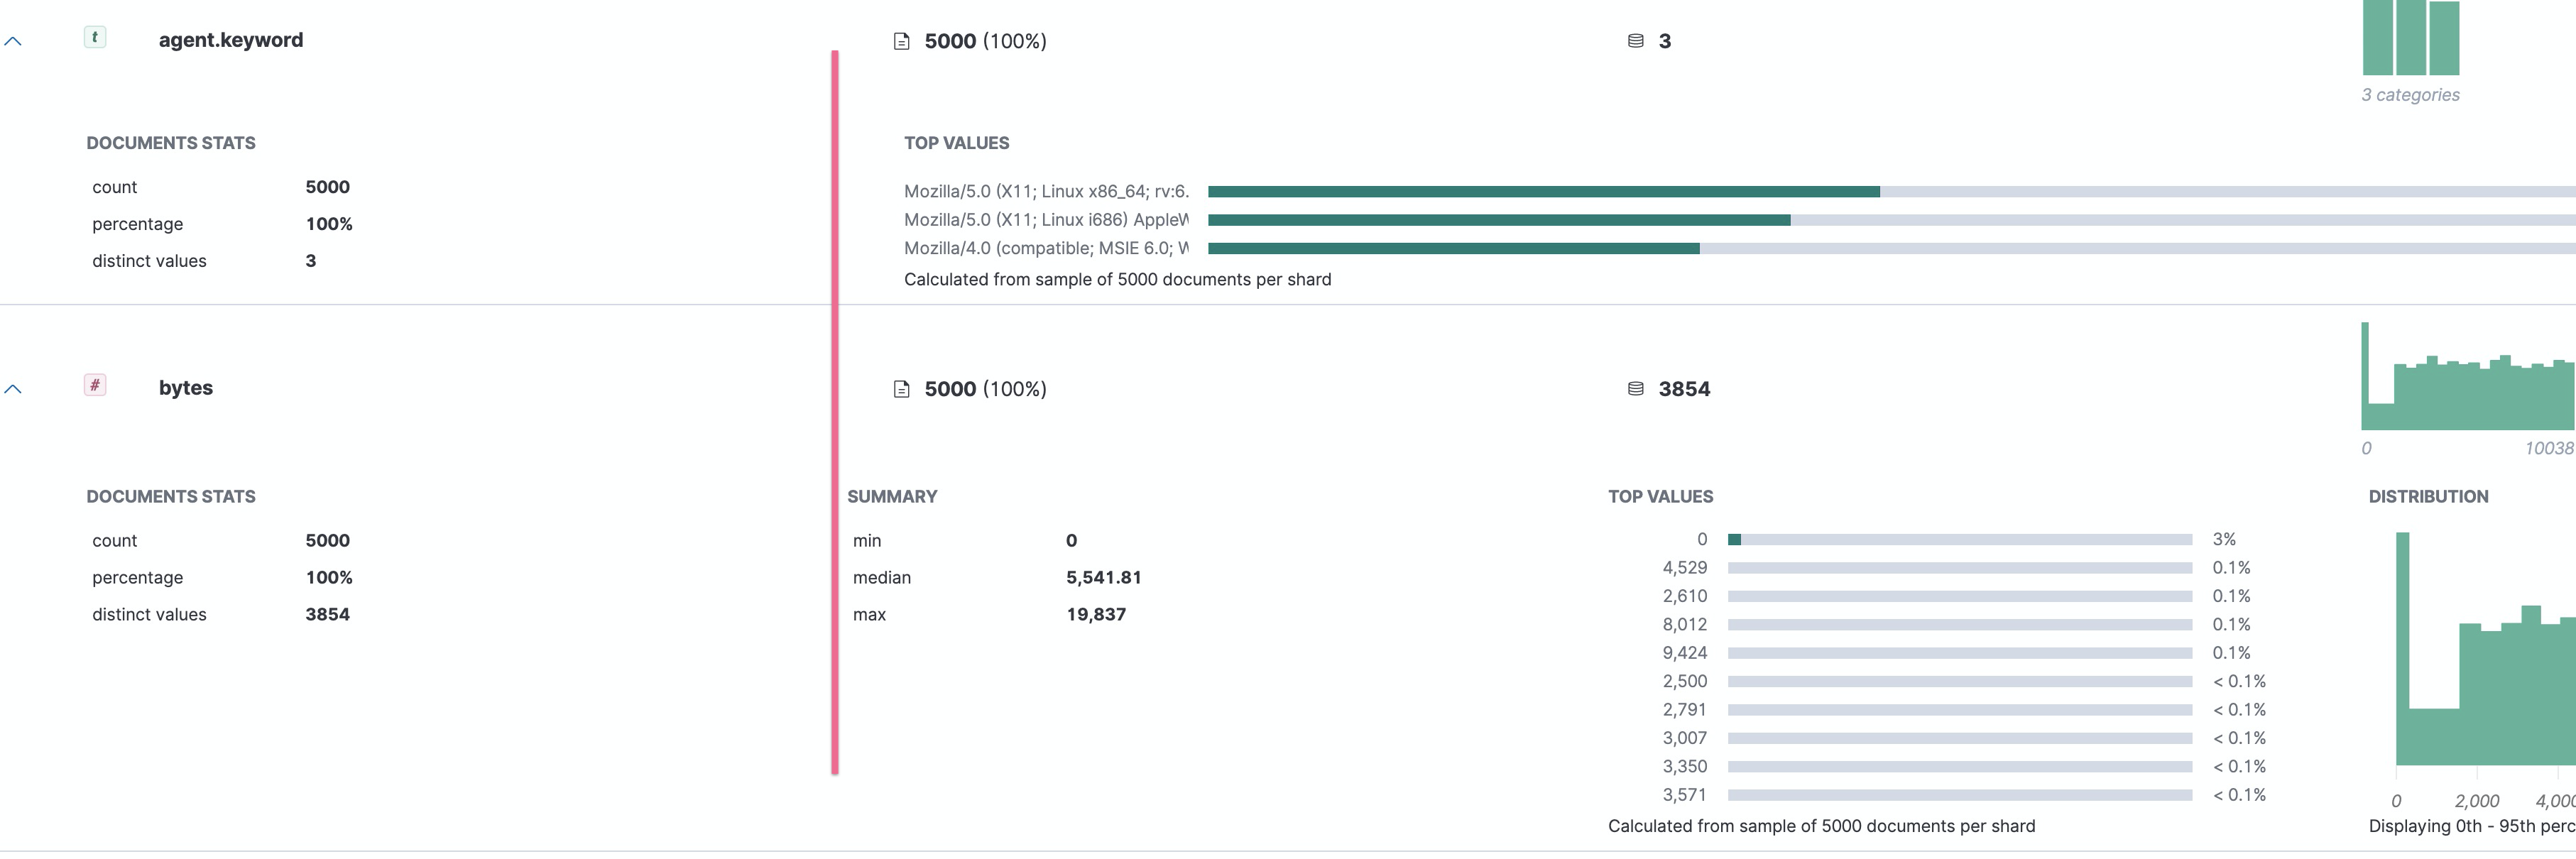
Task: Select the Mozilla/4.0 MSIE 6.0 value bar
Action: click(1453, 248)
